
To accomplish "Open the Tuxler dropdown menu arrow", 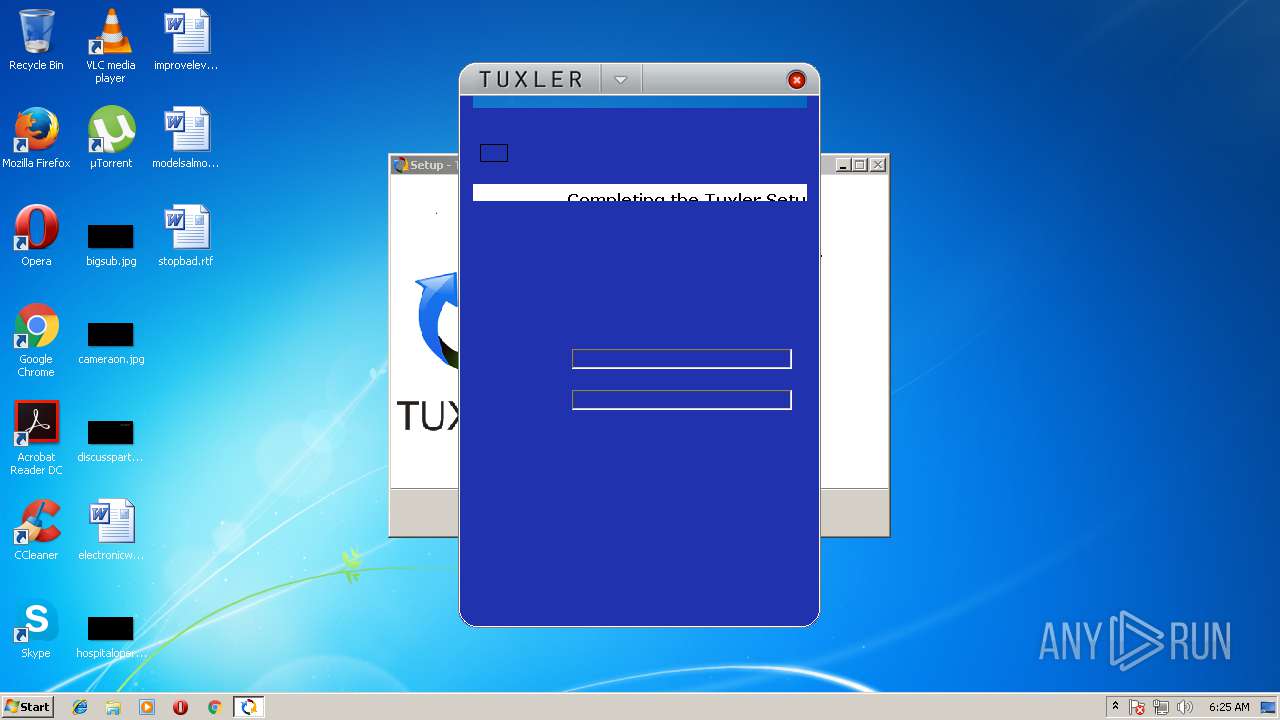I will click(x=620, y=80).
